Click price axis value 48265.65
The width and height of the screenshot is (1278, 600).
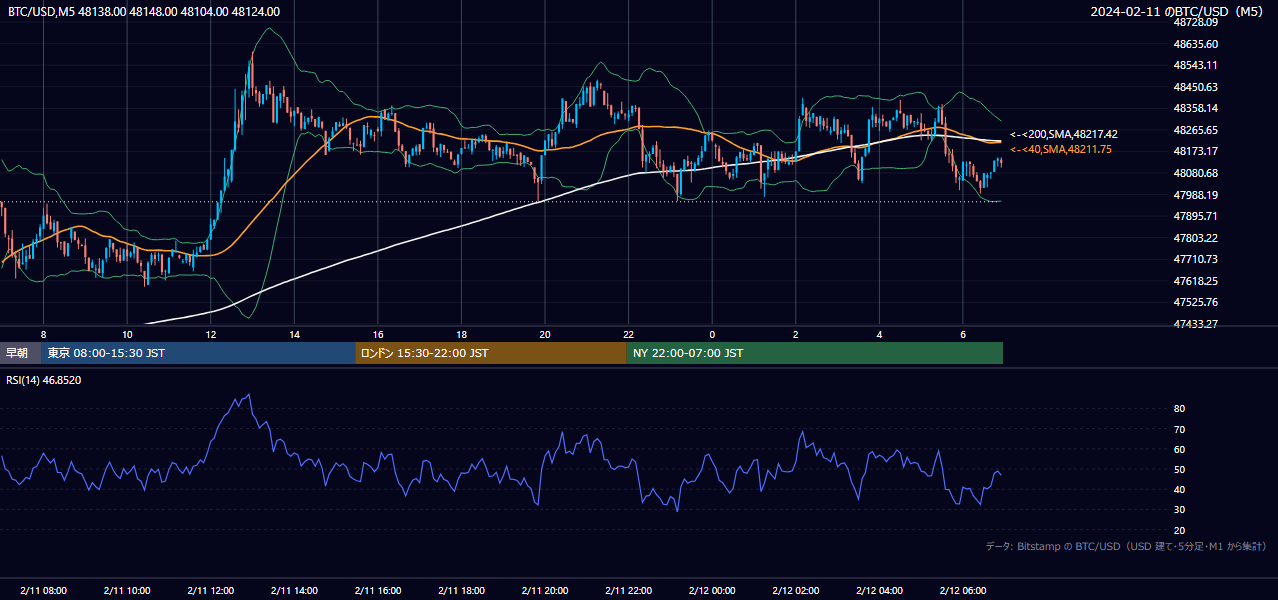[1196, 130]
